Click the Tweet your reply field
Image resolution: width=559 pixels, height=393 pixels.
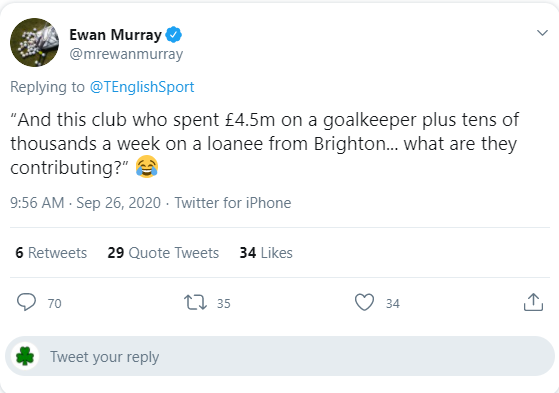pyautogui.click(x=280, y=356)
